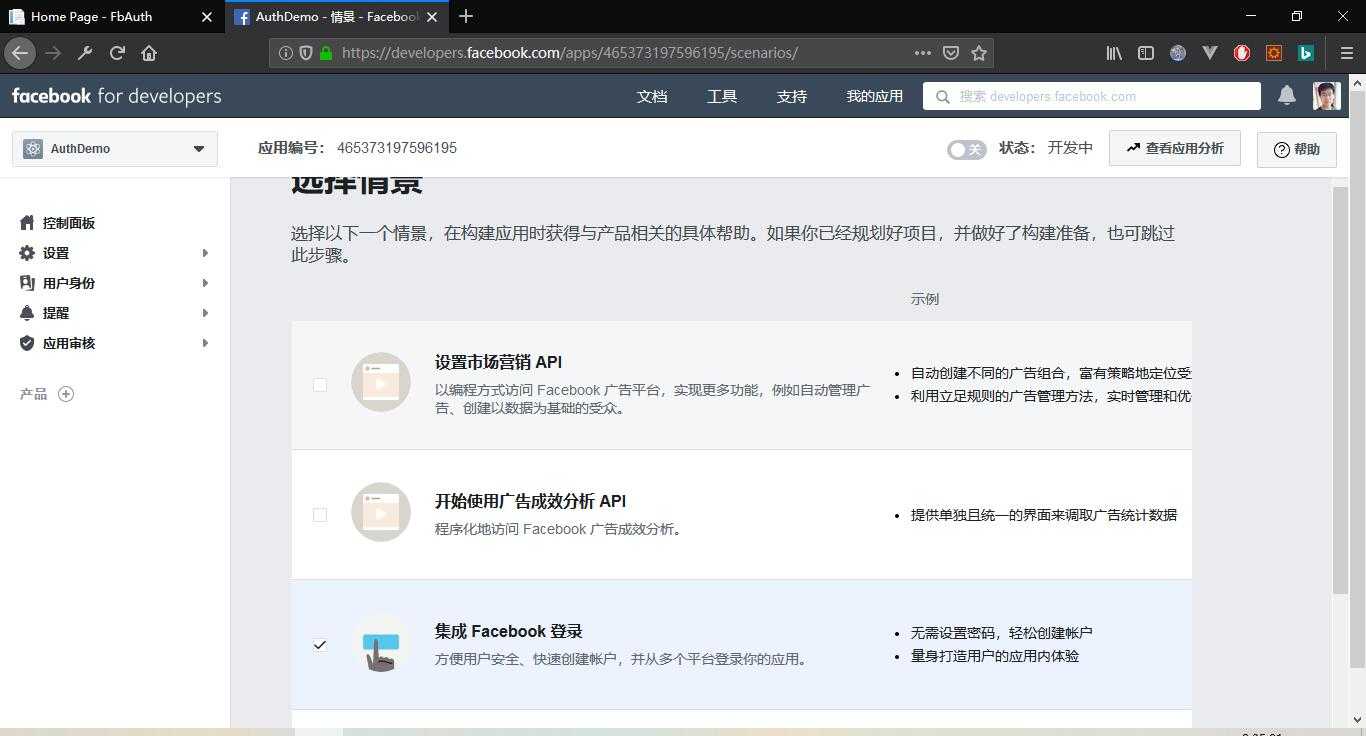Image resolution: width=1366 pixels, height=736 pixels.
Task: Check the 开始使用广告成效分析 API checkbox
Action: tap(320, 515)
